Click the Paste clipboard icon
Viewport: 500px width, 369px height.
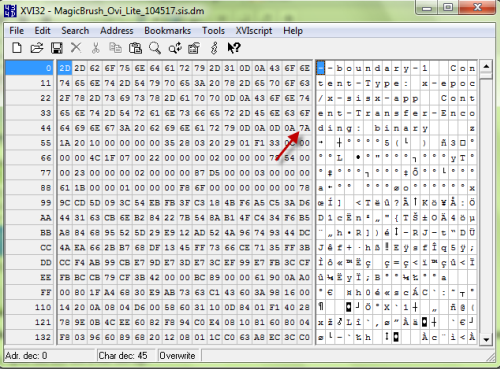point(135,48)
